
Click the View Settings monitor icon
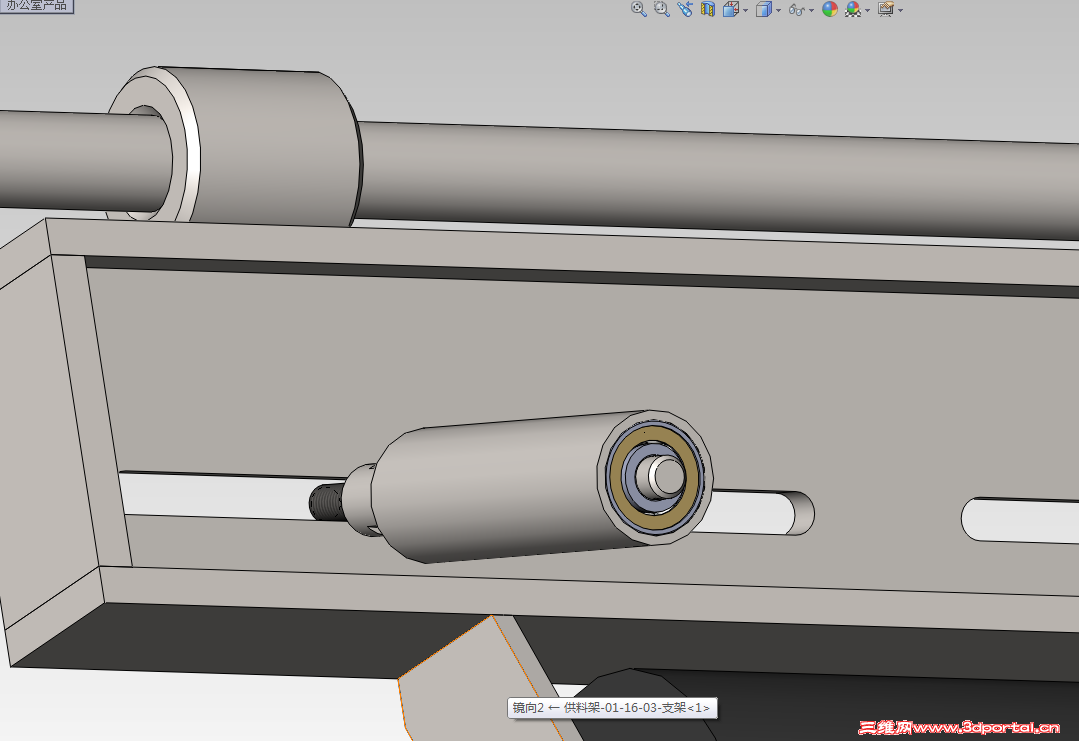(886, 9)
